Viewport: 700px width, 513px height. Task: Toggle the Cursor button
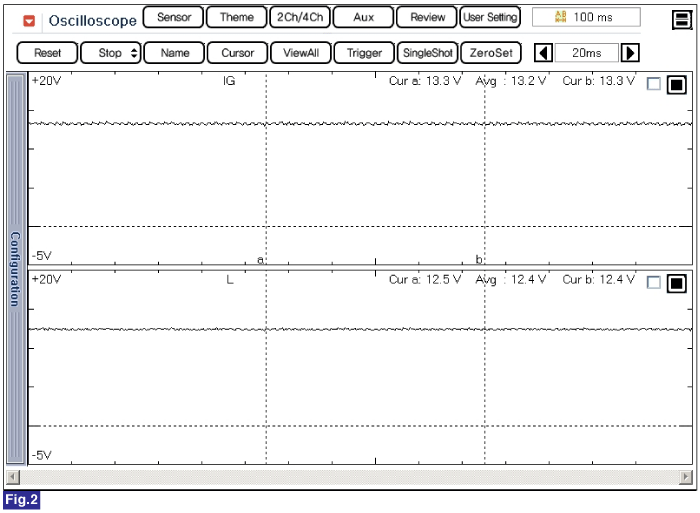click(x=238, y=53)
